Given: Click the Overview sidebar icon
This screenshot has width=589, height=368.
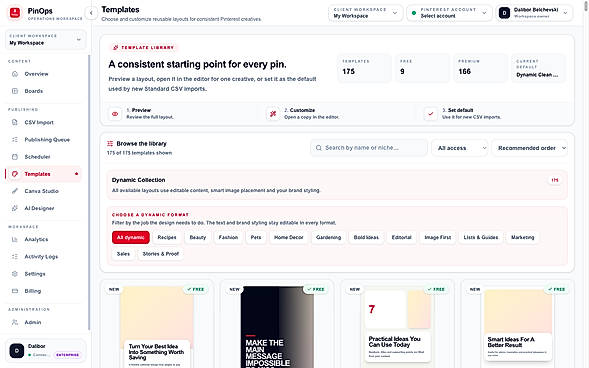Looking at the screenshot, I should (15, 74).
